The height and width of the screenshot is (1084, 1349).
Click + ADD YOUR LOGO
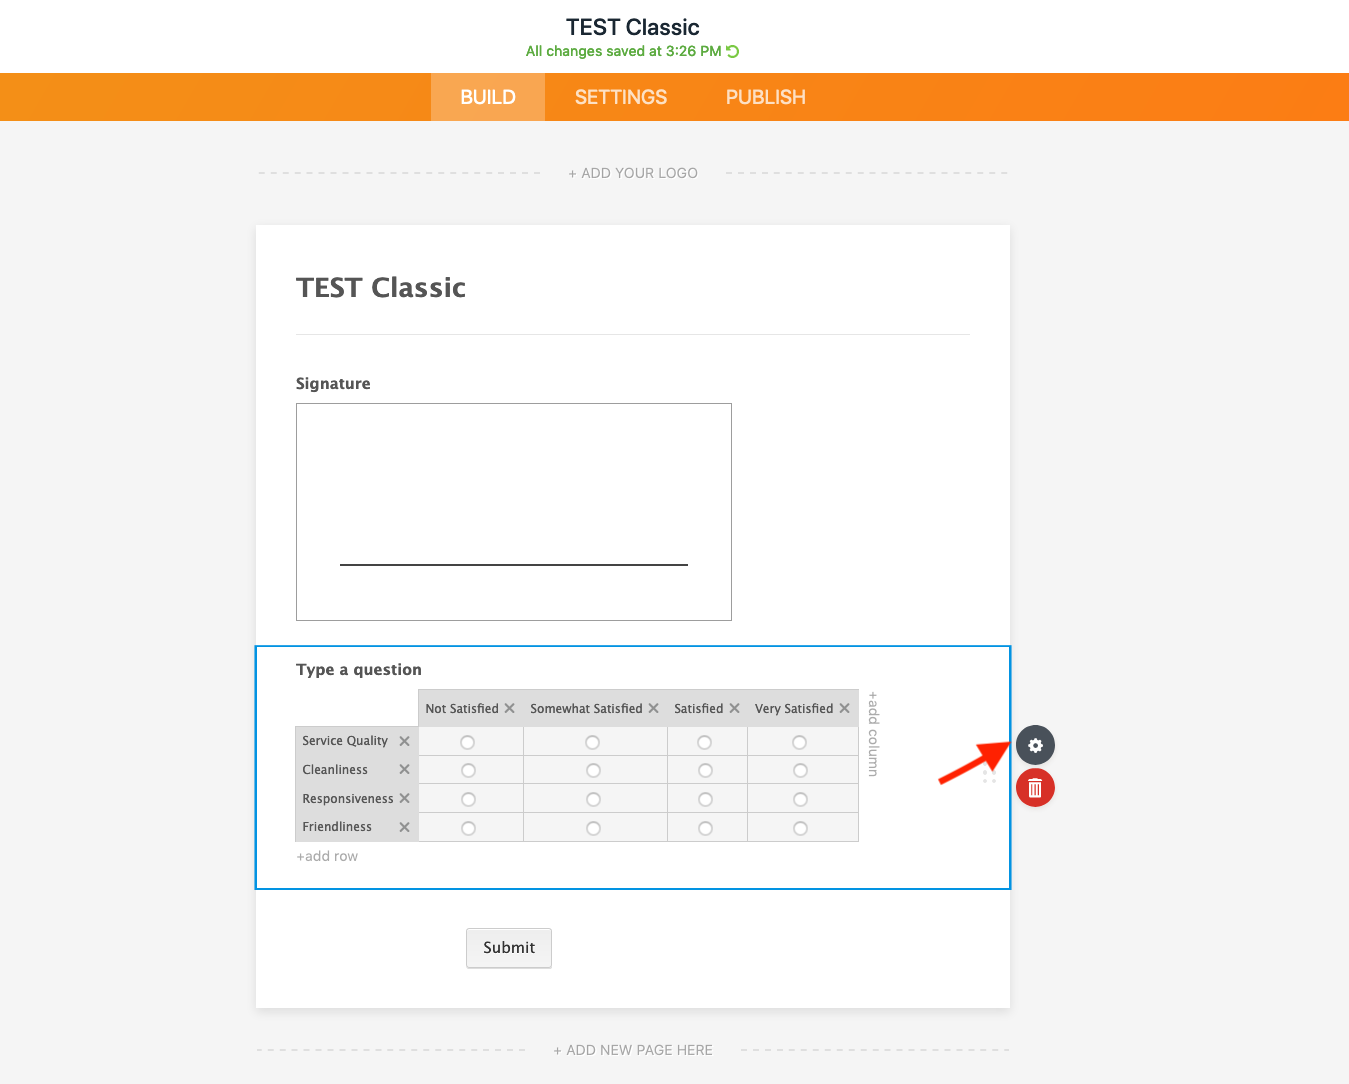[x=633, y=173]
